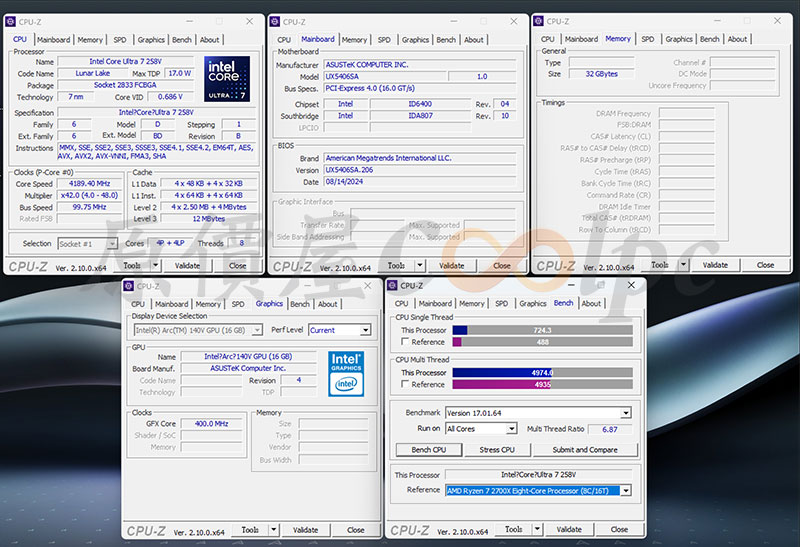
Task: Click CPU-Z app icon in Memory window titlebar
Action: (539, 21)
